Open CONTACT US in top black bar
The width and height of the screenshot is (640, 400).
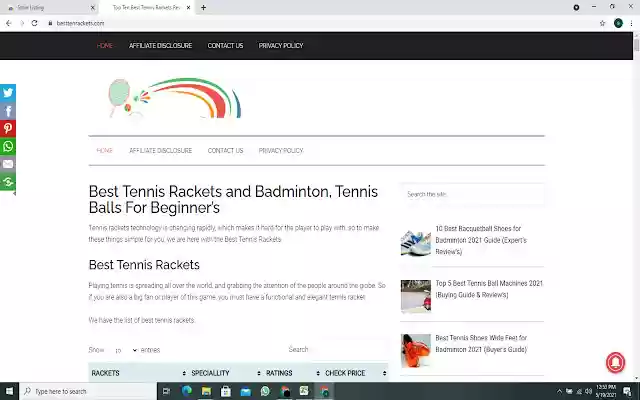225,46
